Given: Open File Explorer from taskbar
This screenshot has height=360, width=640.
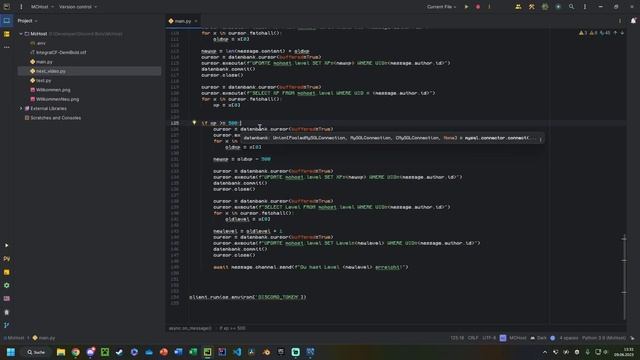Looking at the screenshot, I should (61, 352).
